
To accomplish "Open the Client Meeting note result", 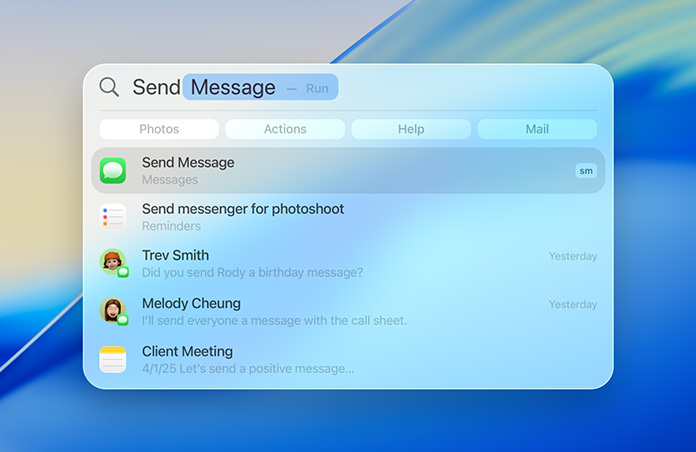I will click(x=187, y=351).
